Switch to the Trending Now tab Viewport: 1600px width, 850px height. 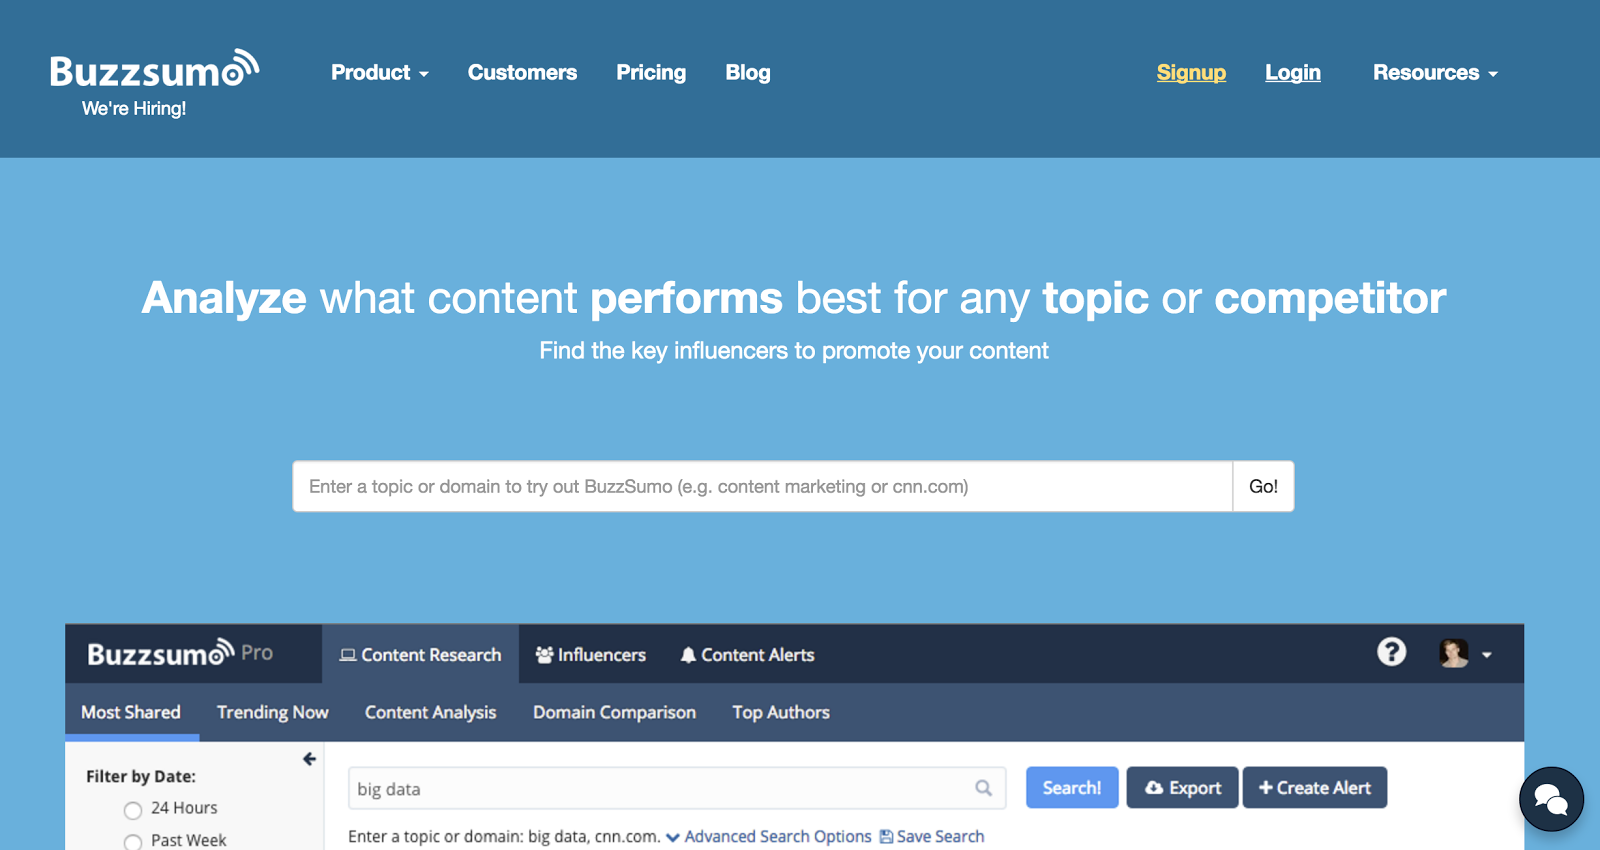(273, 712)
